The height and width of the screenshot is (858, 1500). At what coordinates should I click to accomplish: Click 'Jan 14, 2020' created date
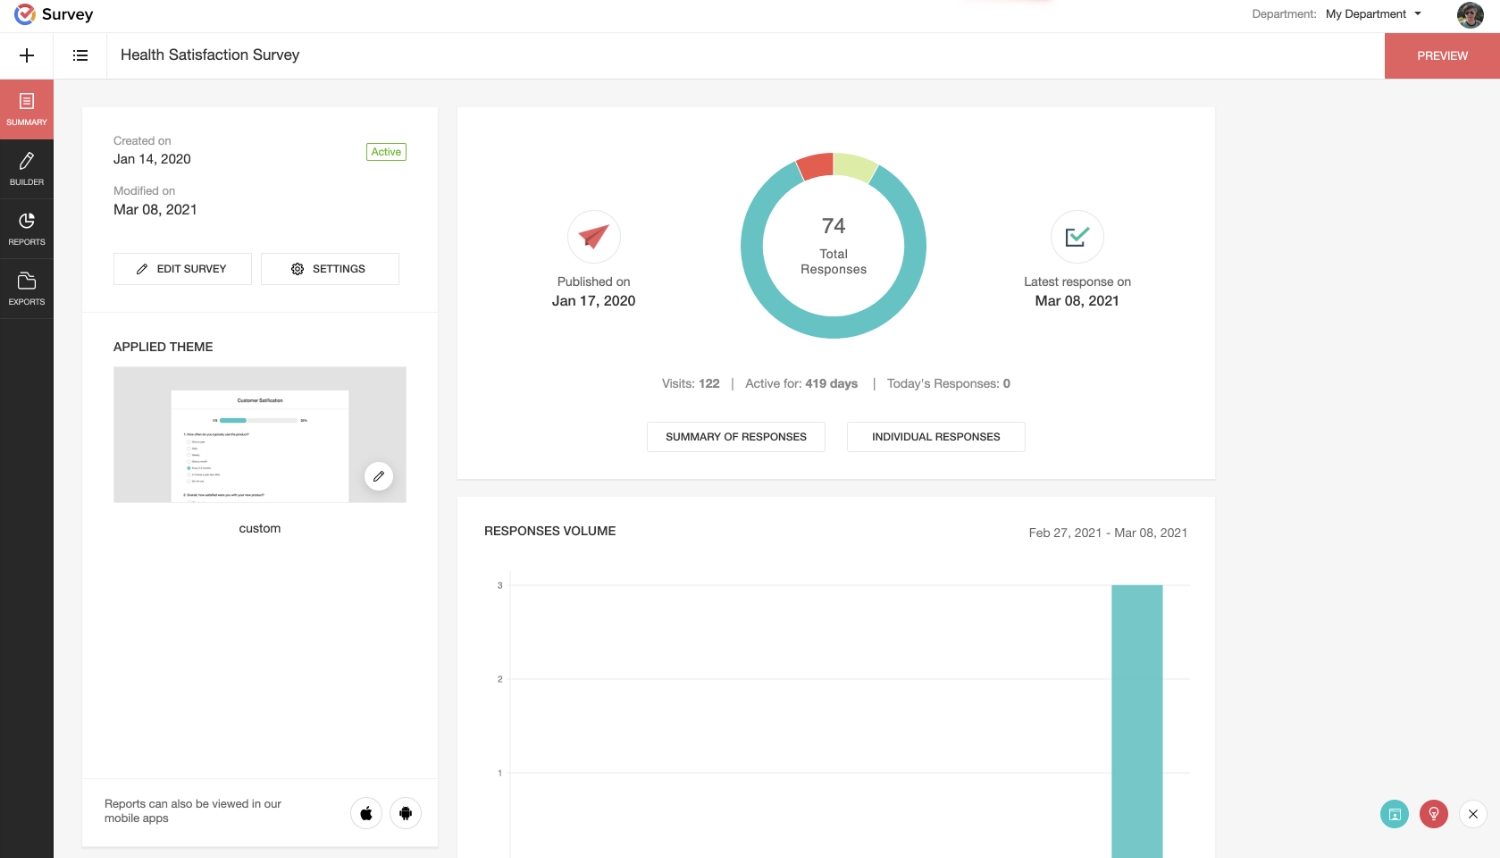coord(152,159)
